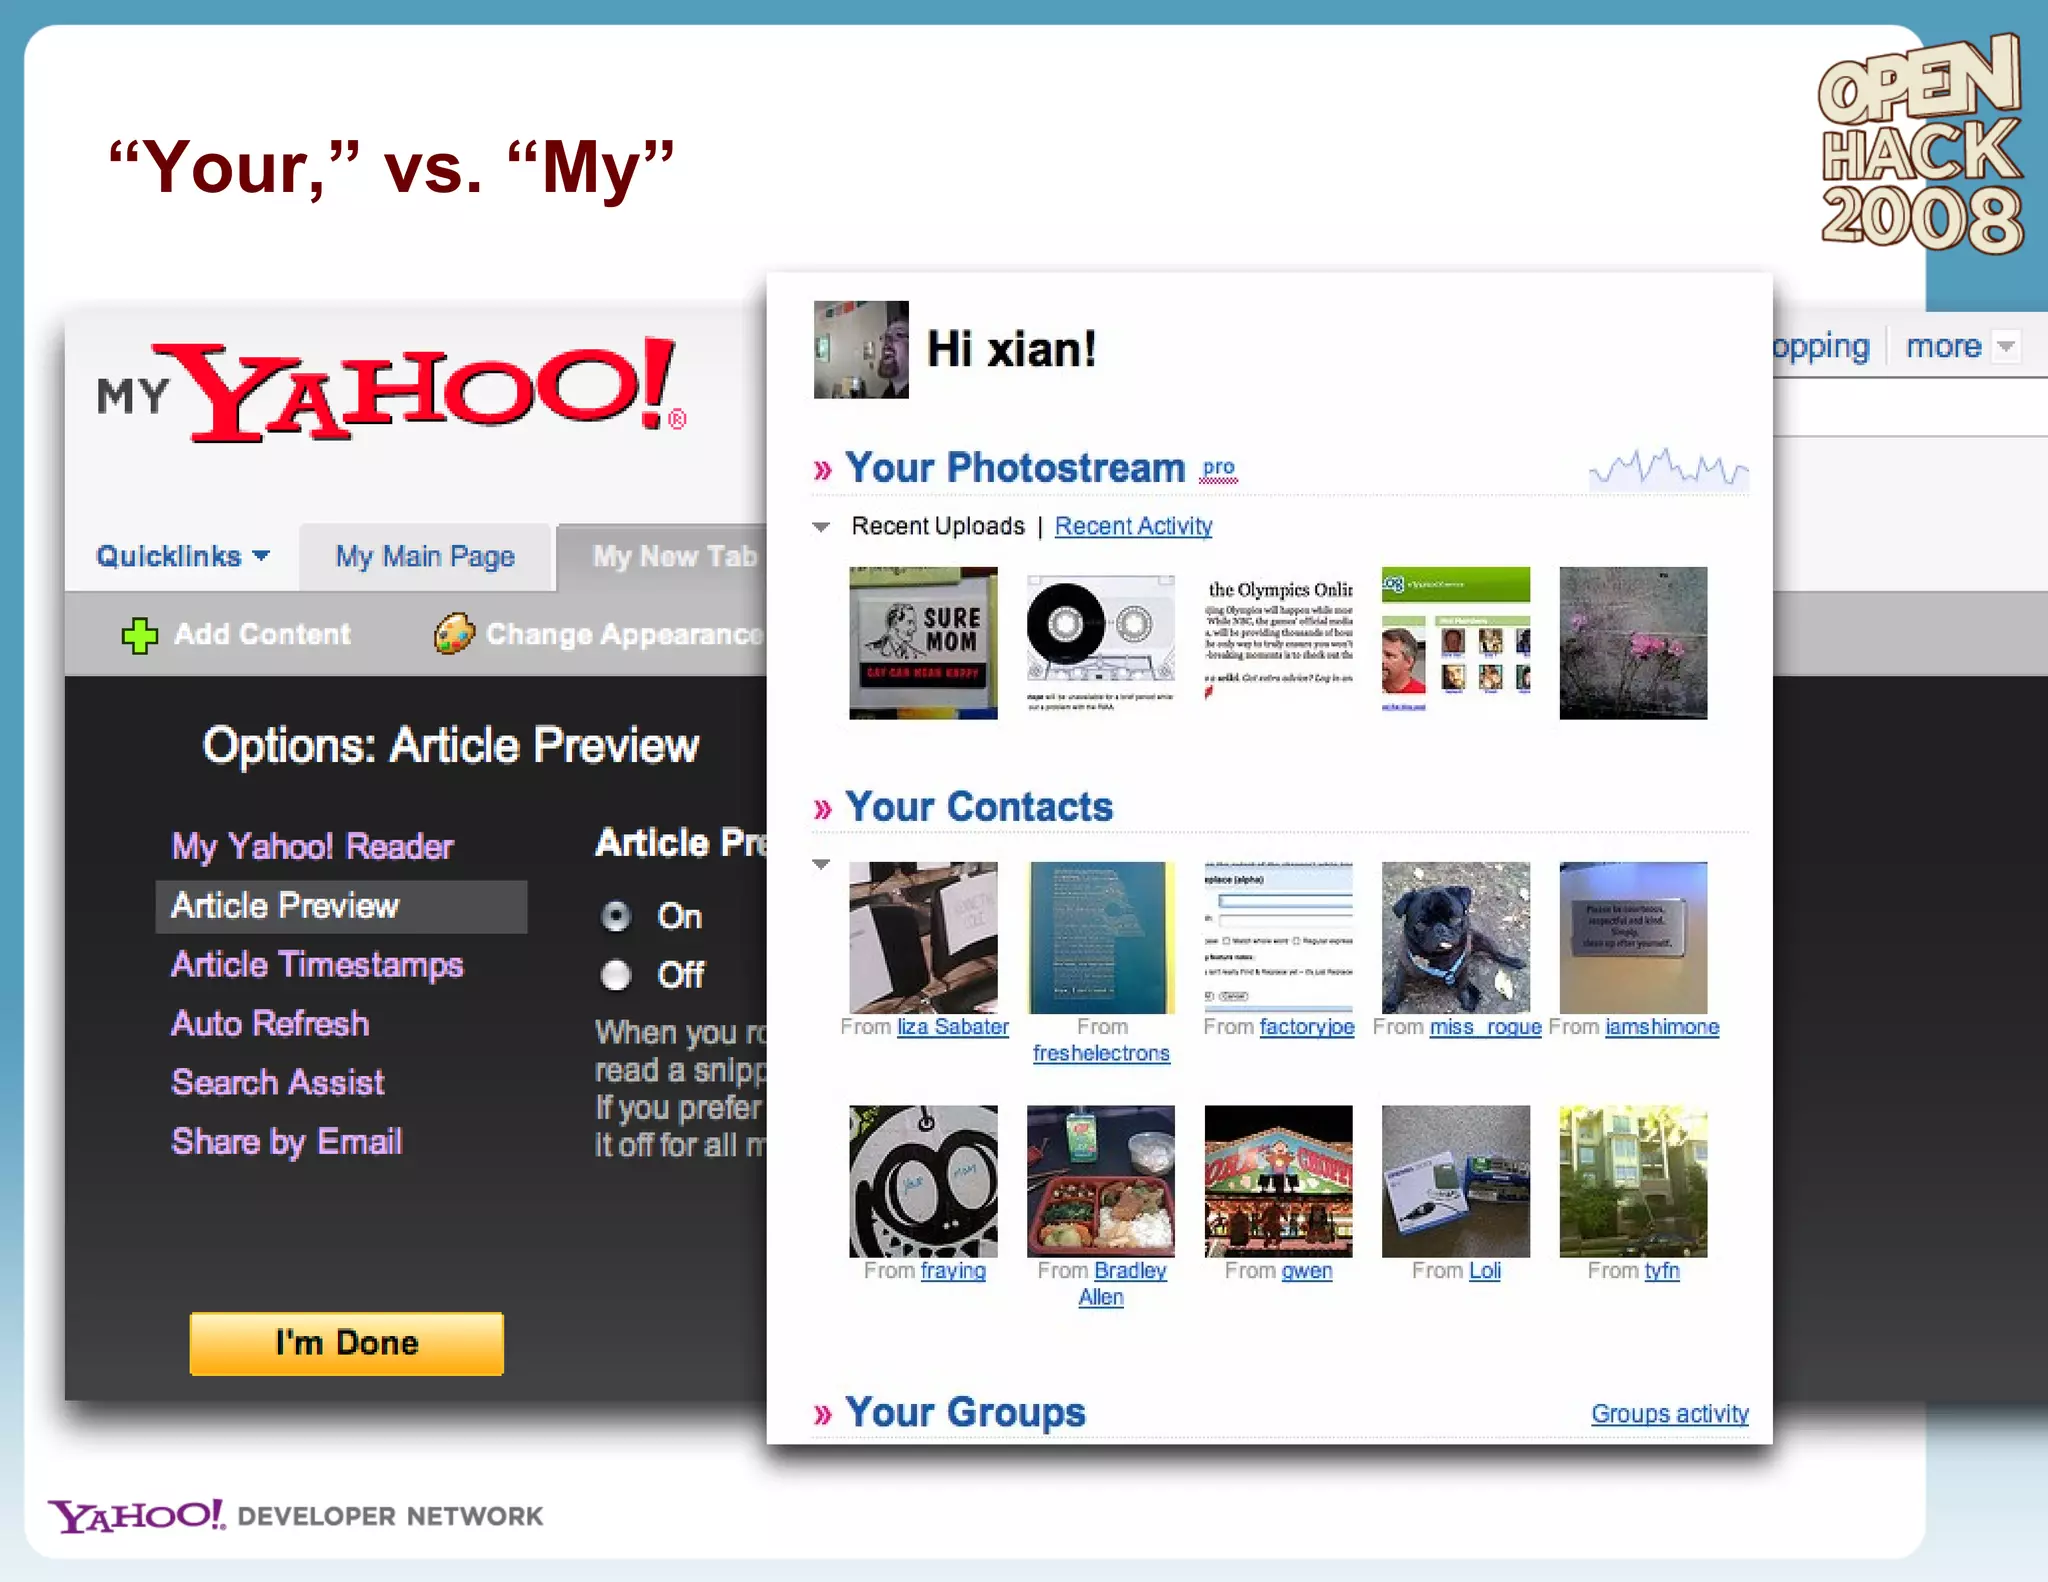Open the metal sign photo from iamshimone
Viewport: 2048px width, 1582px height.
1633,938
